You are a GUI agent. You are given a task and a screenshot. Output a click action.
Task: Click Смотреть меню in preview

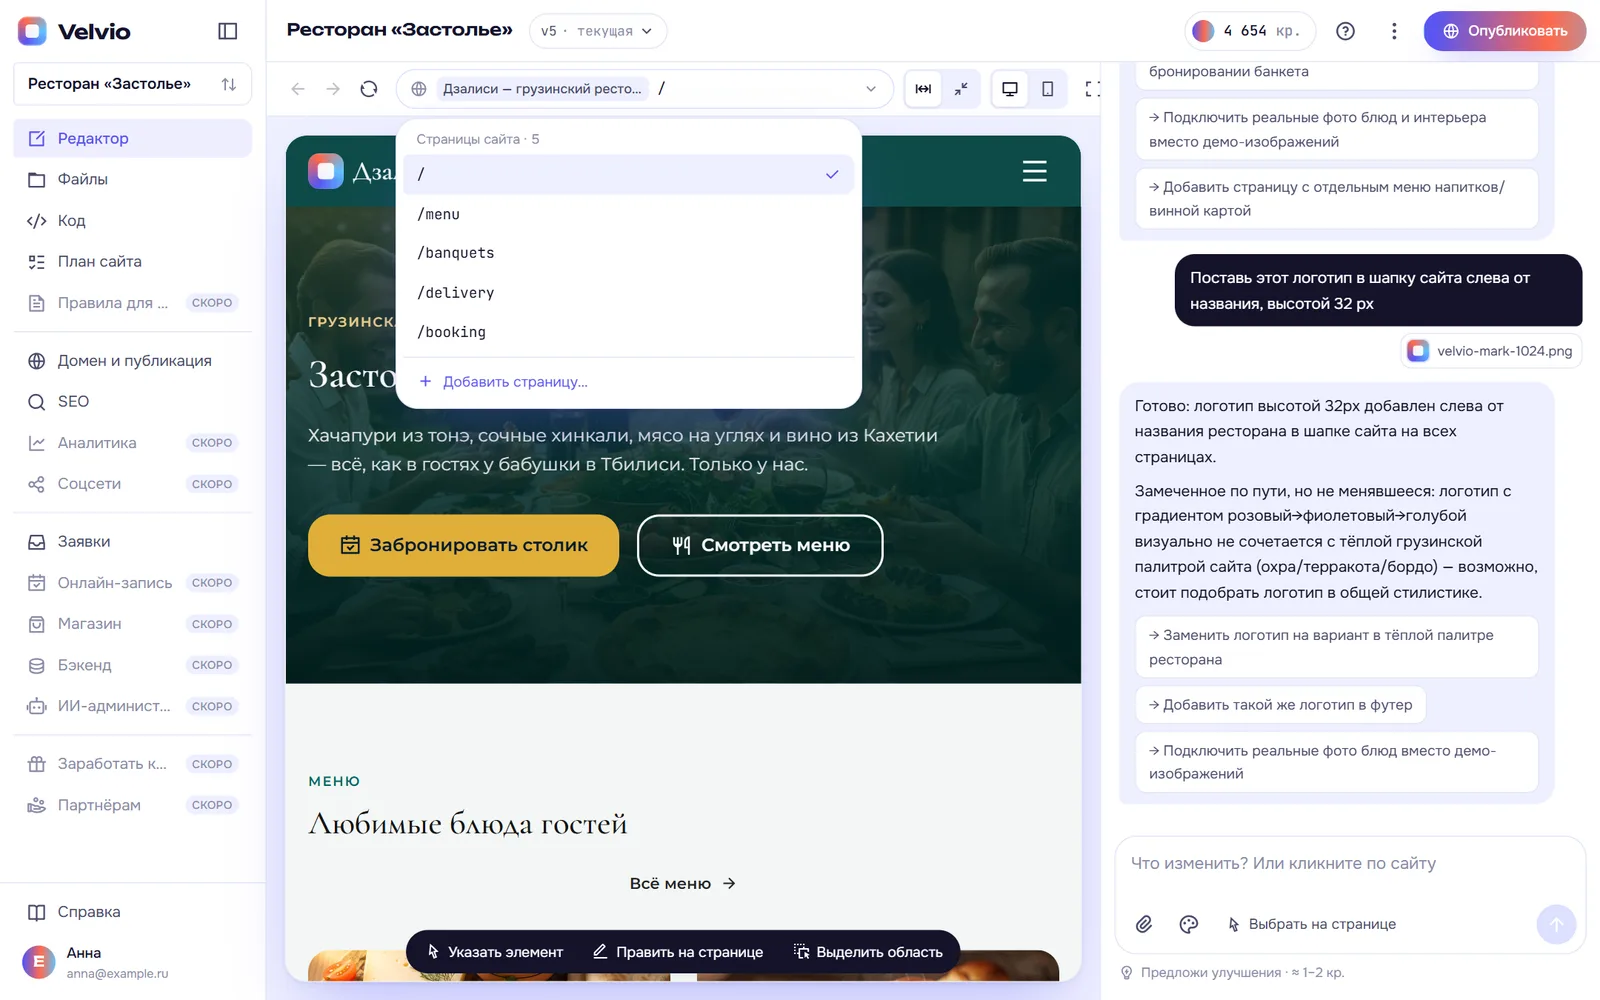coord(760,545)
